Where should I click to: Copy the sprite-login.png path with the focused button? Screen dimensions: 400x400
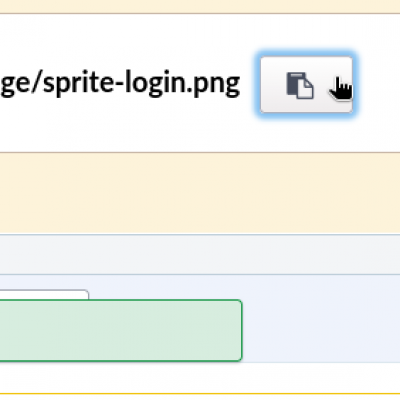point(306,85)
